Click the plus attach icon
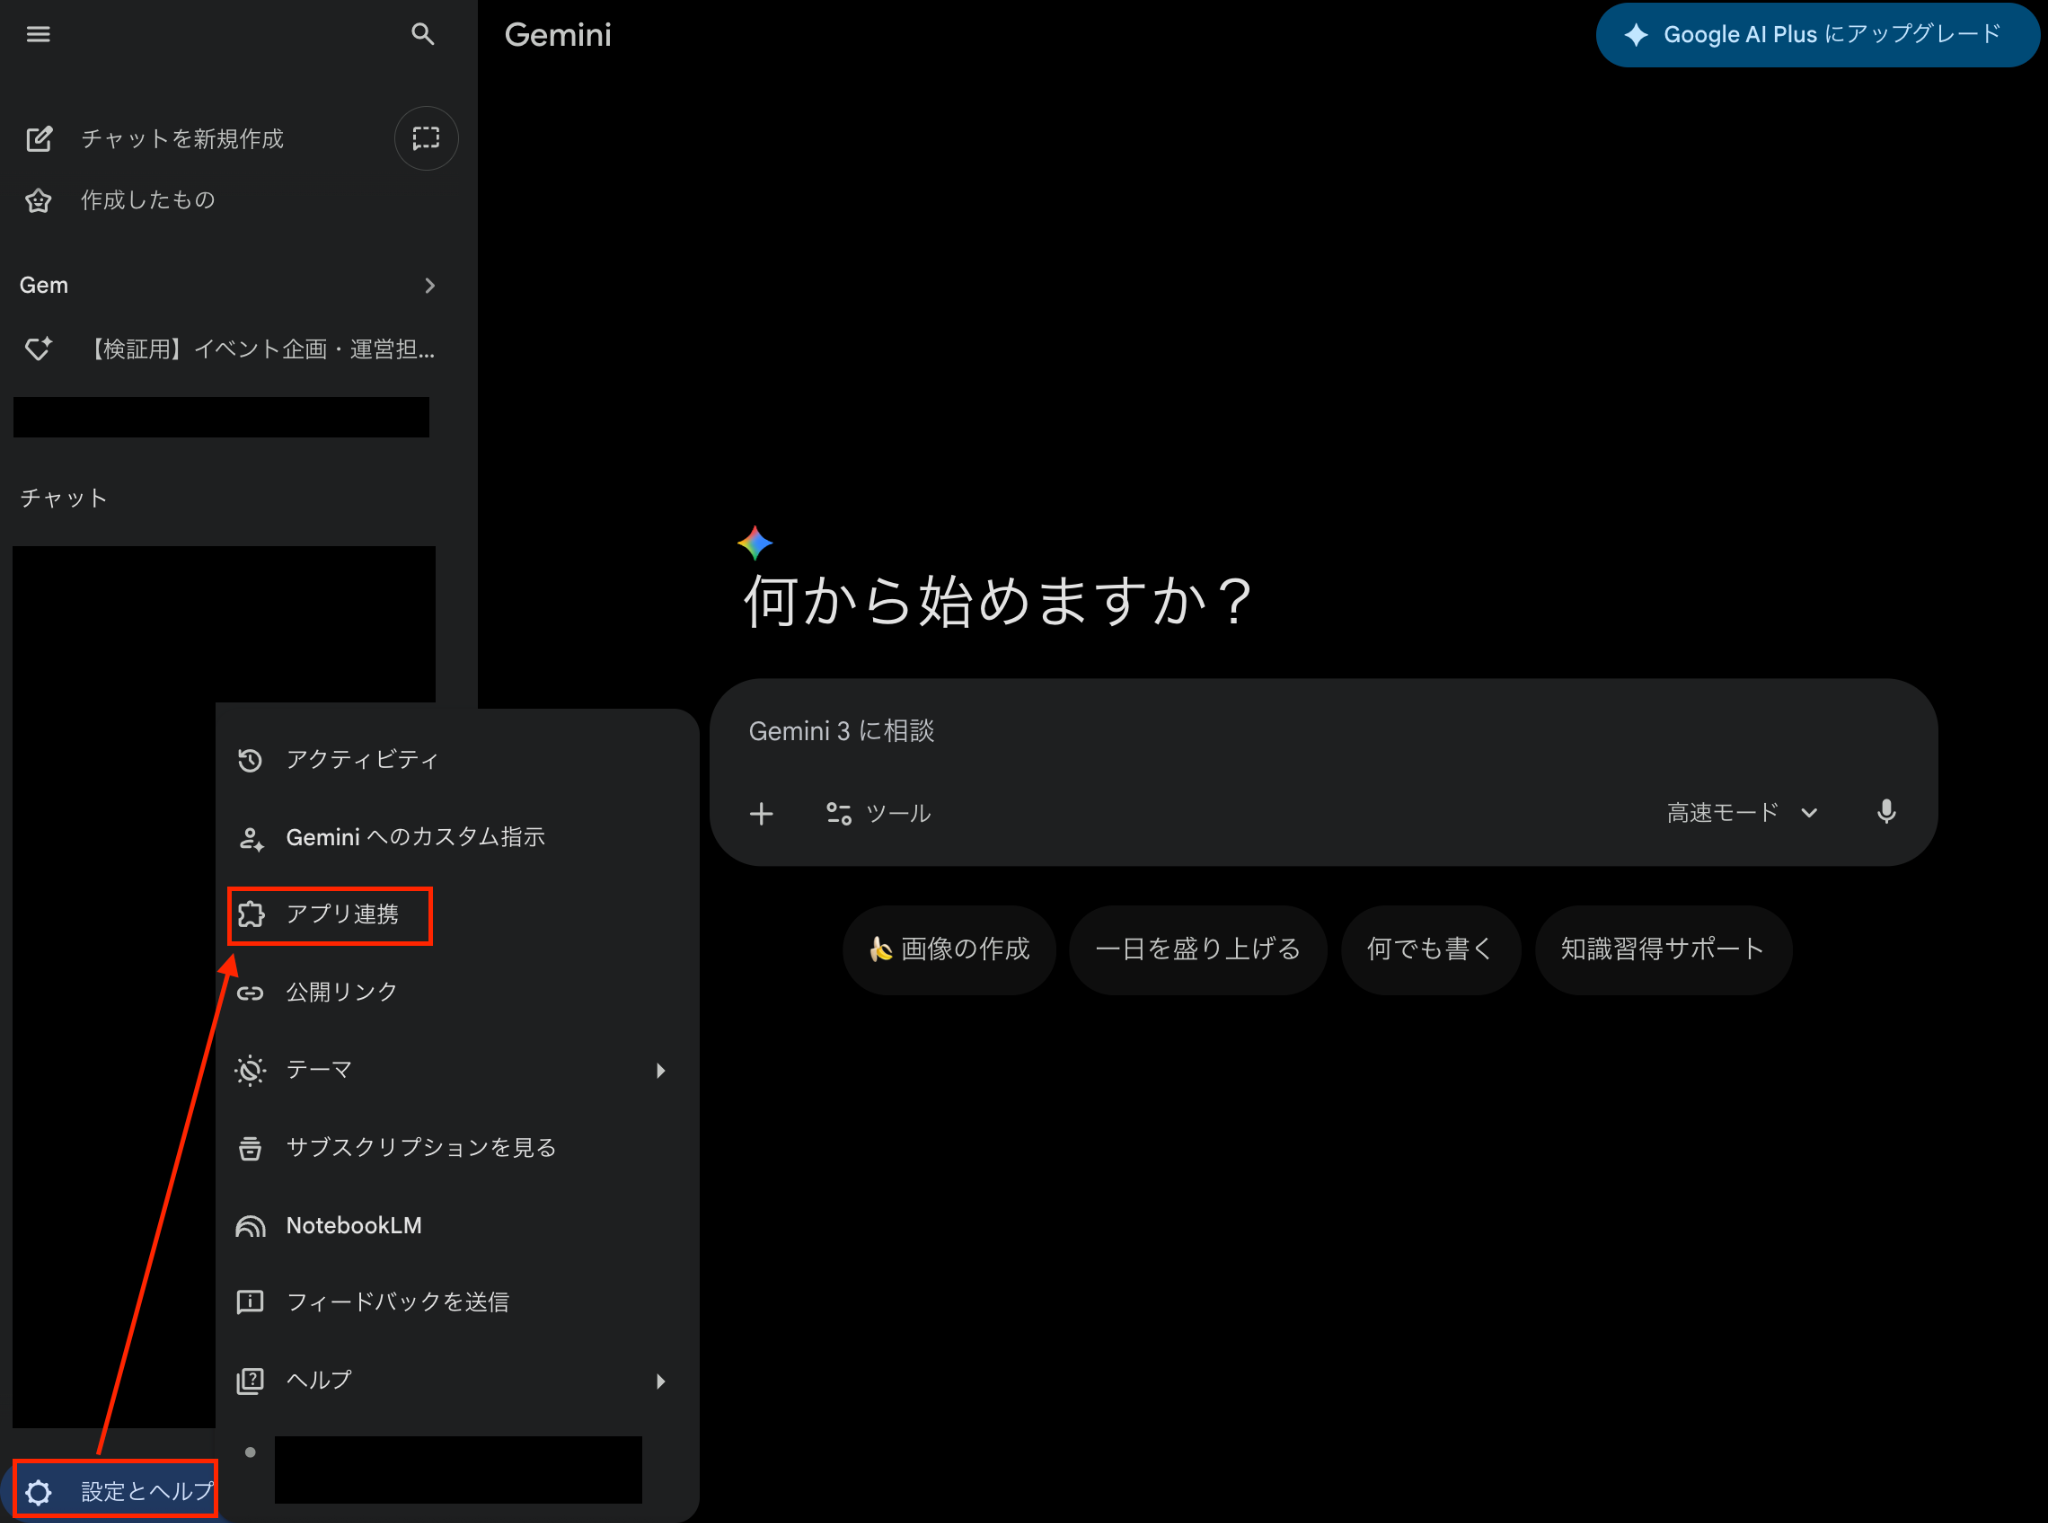The height and width of the screenshot is (1523, 2048). [761, 814]
